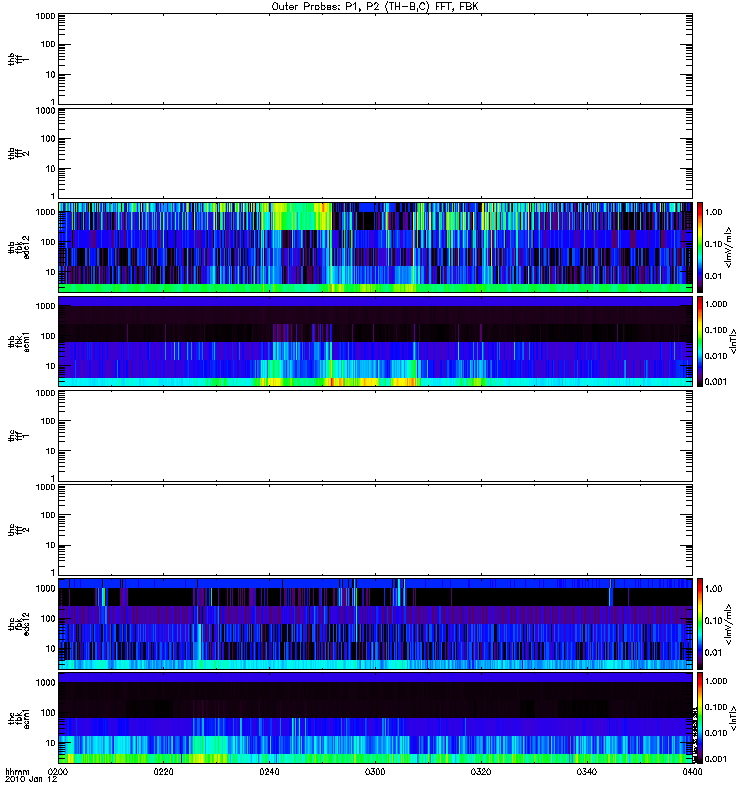Click the "2010 Jan 12" date label

click(31, 779)
